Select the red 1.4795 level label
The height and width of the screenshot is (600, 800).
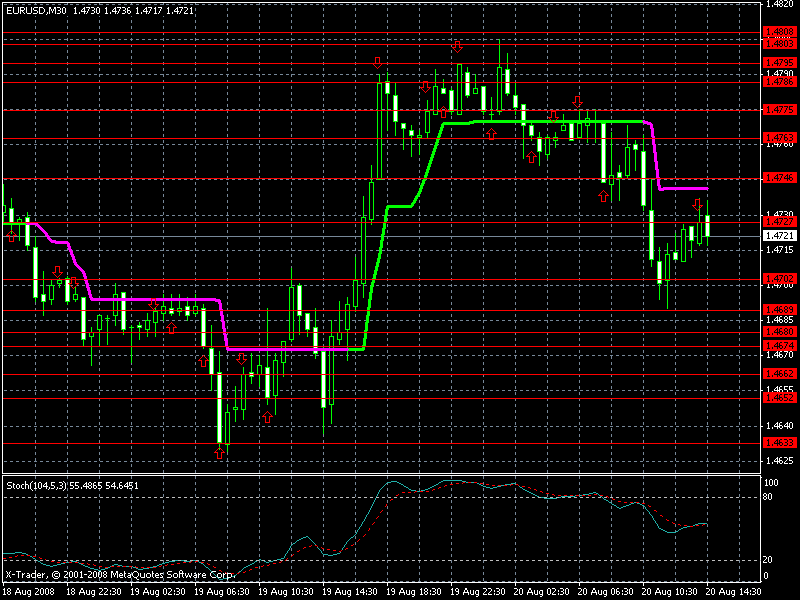coord(779,63)
